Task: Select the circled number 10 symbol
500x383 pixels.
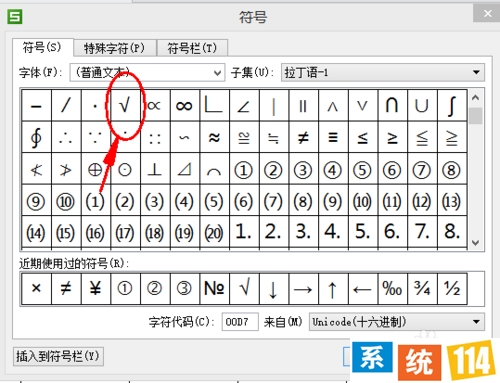Action: tap(66, 201)
